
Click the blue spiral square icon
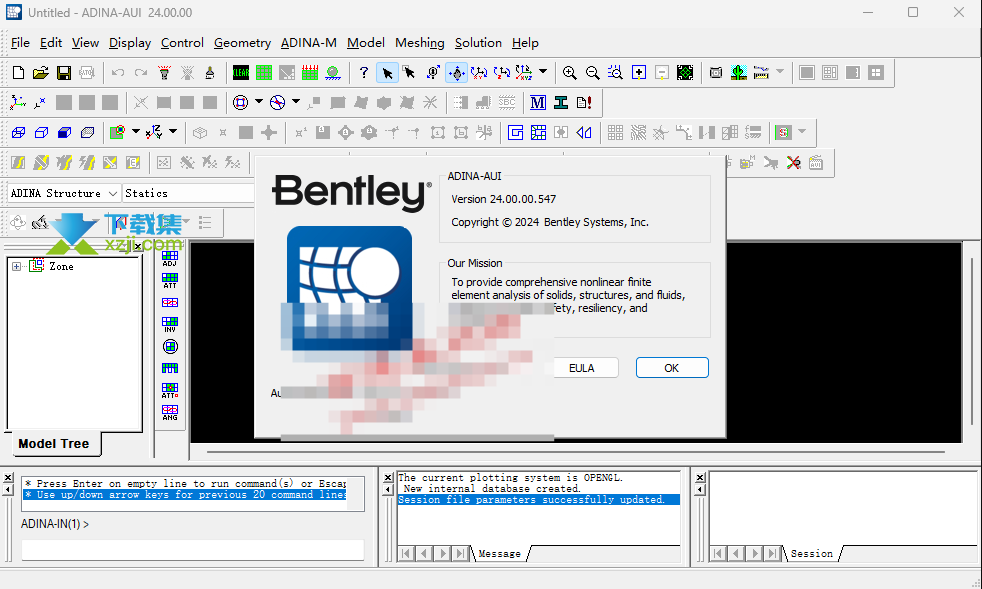[515, 133]
